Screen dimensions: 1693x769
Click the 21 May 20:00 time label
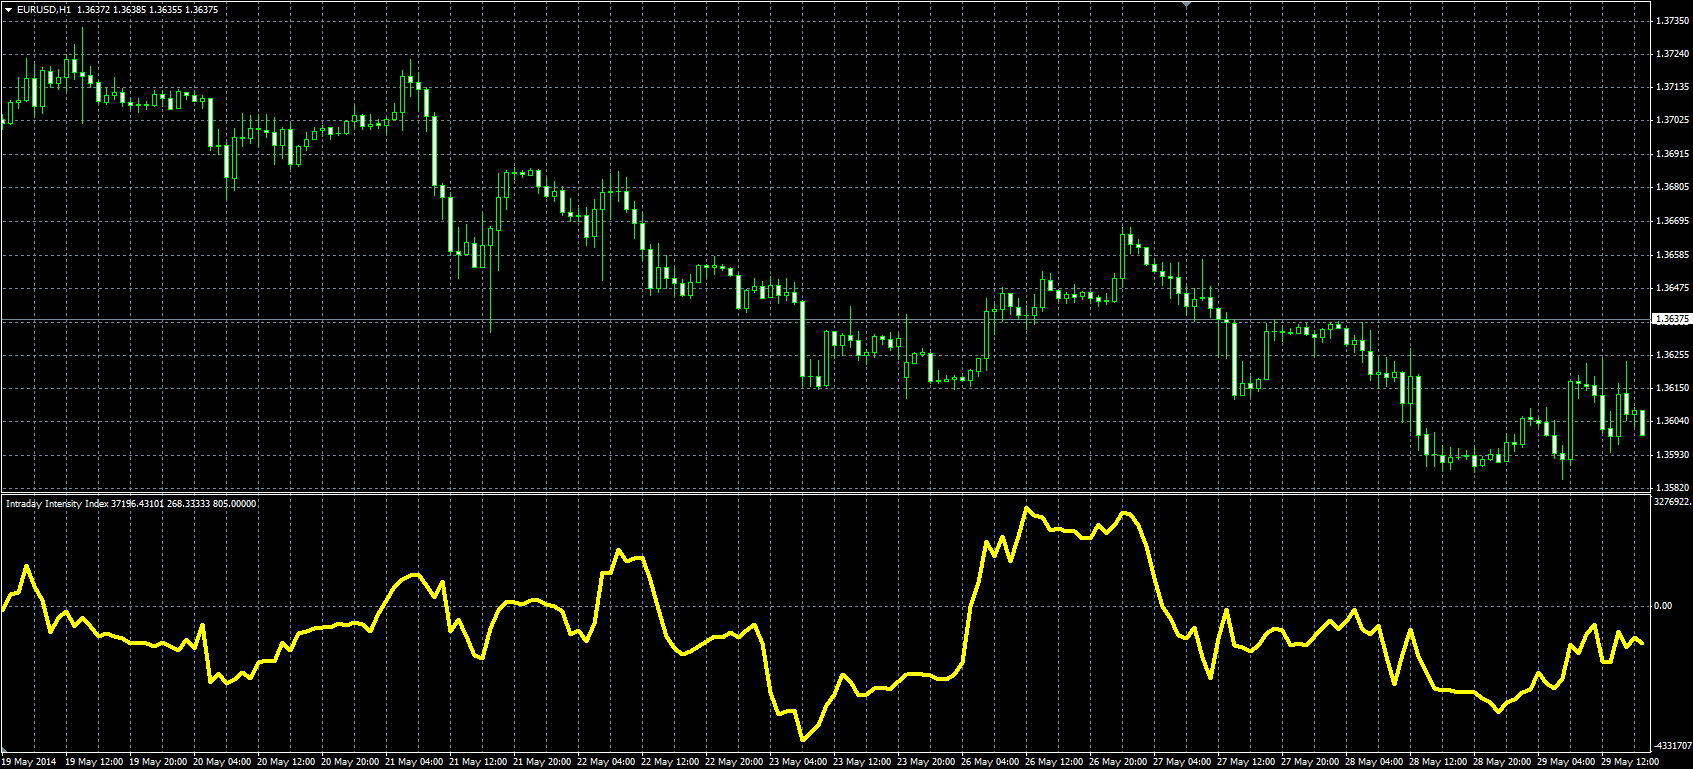click(542, 762)
